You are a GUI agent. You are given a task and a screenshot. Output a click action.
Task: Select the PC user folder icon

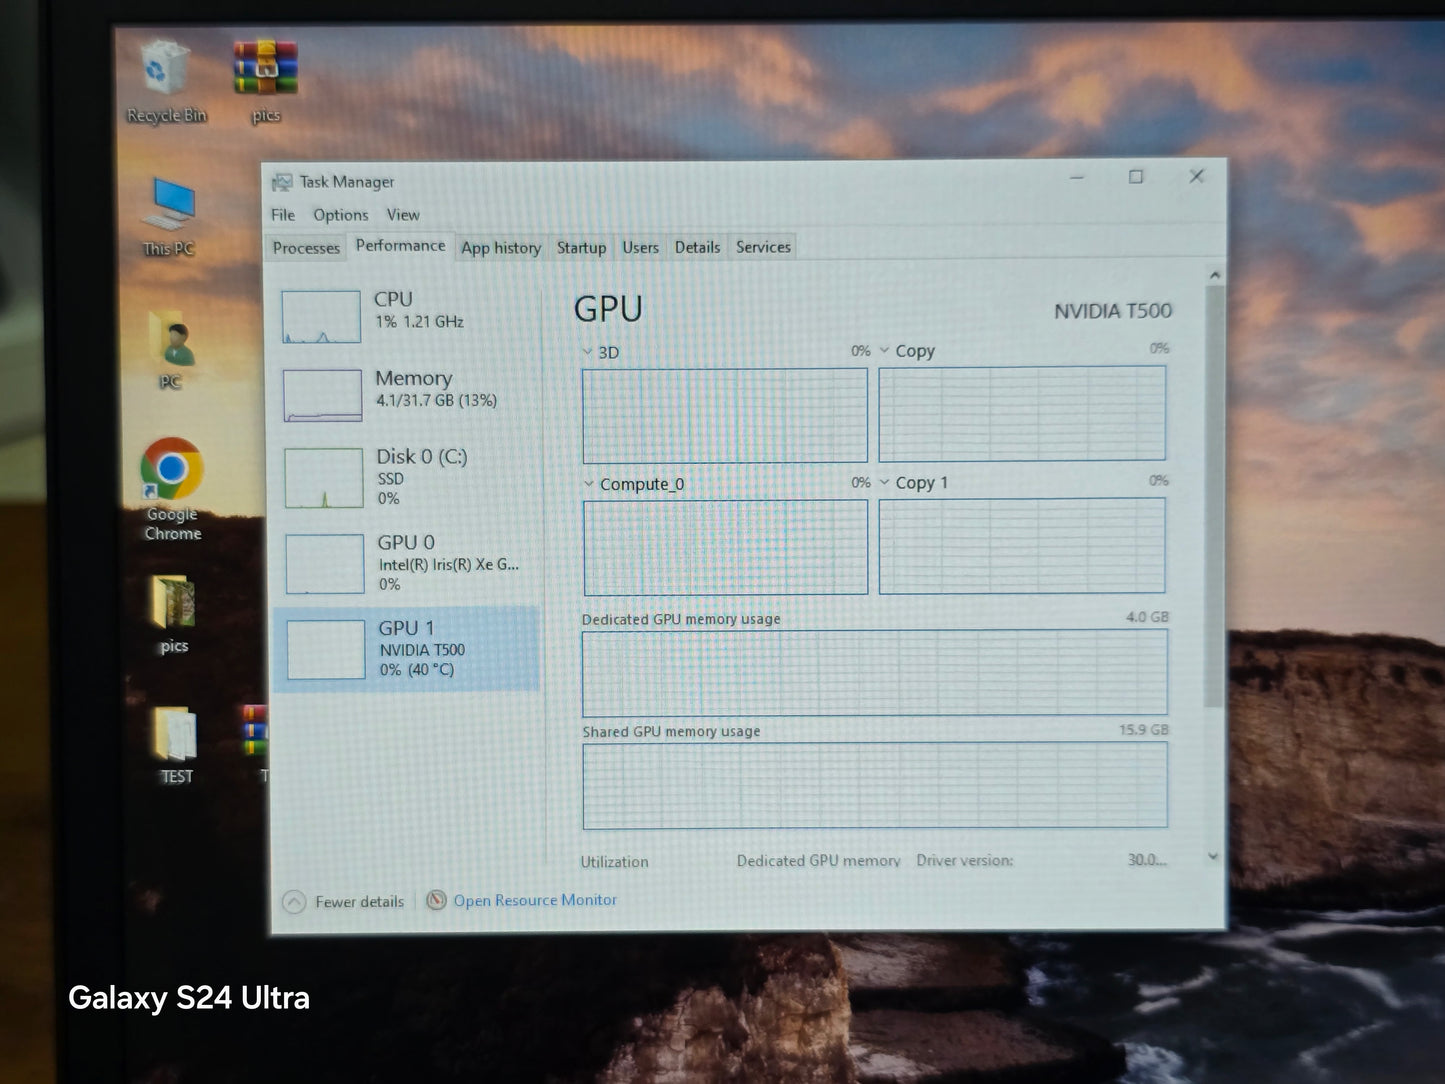172,350
